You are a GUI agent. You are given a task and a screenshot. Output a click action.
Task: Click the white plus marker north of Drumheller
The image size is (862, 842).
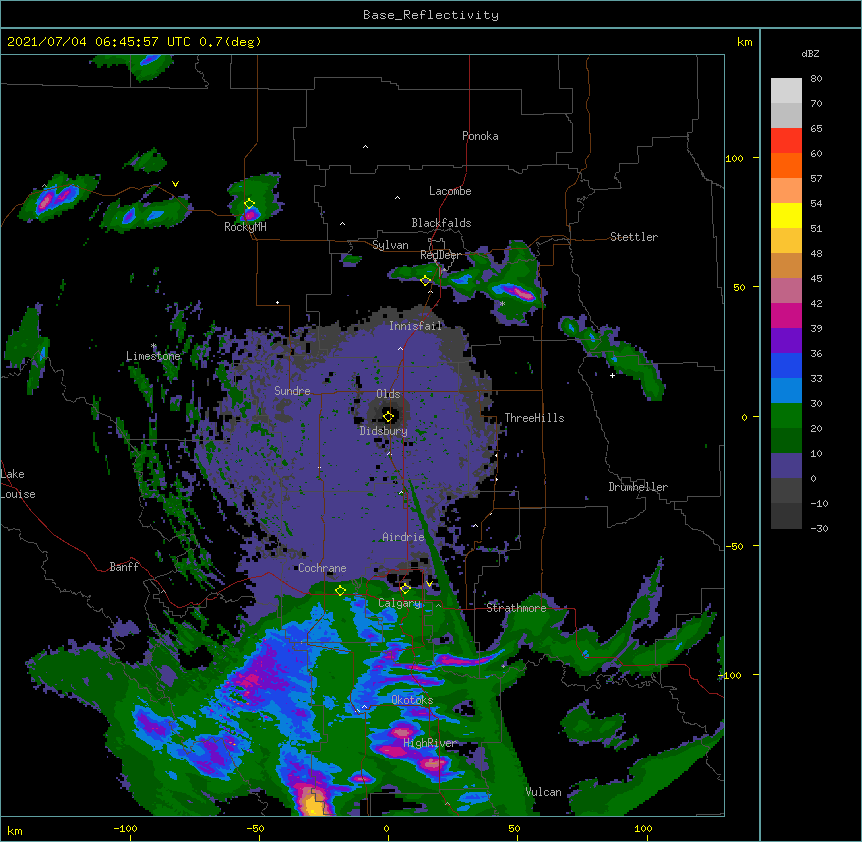point(612,375)
